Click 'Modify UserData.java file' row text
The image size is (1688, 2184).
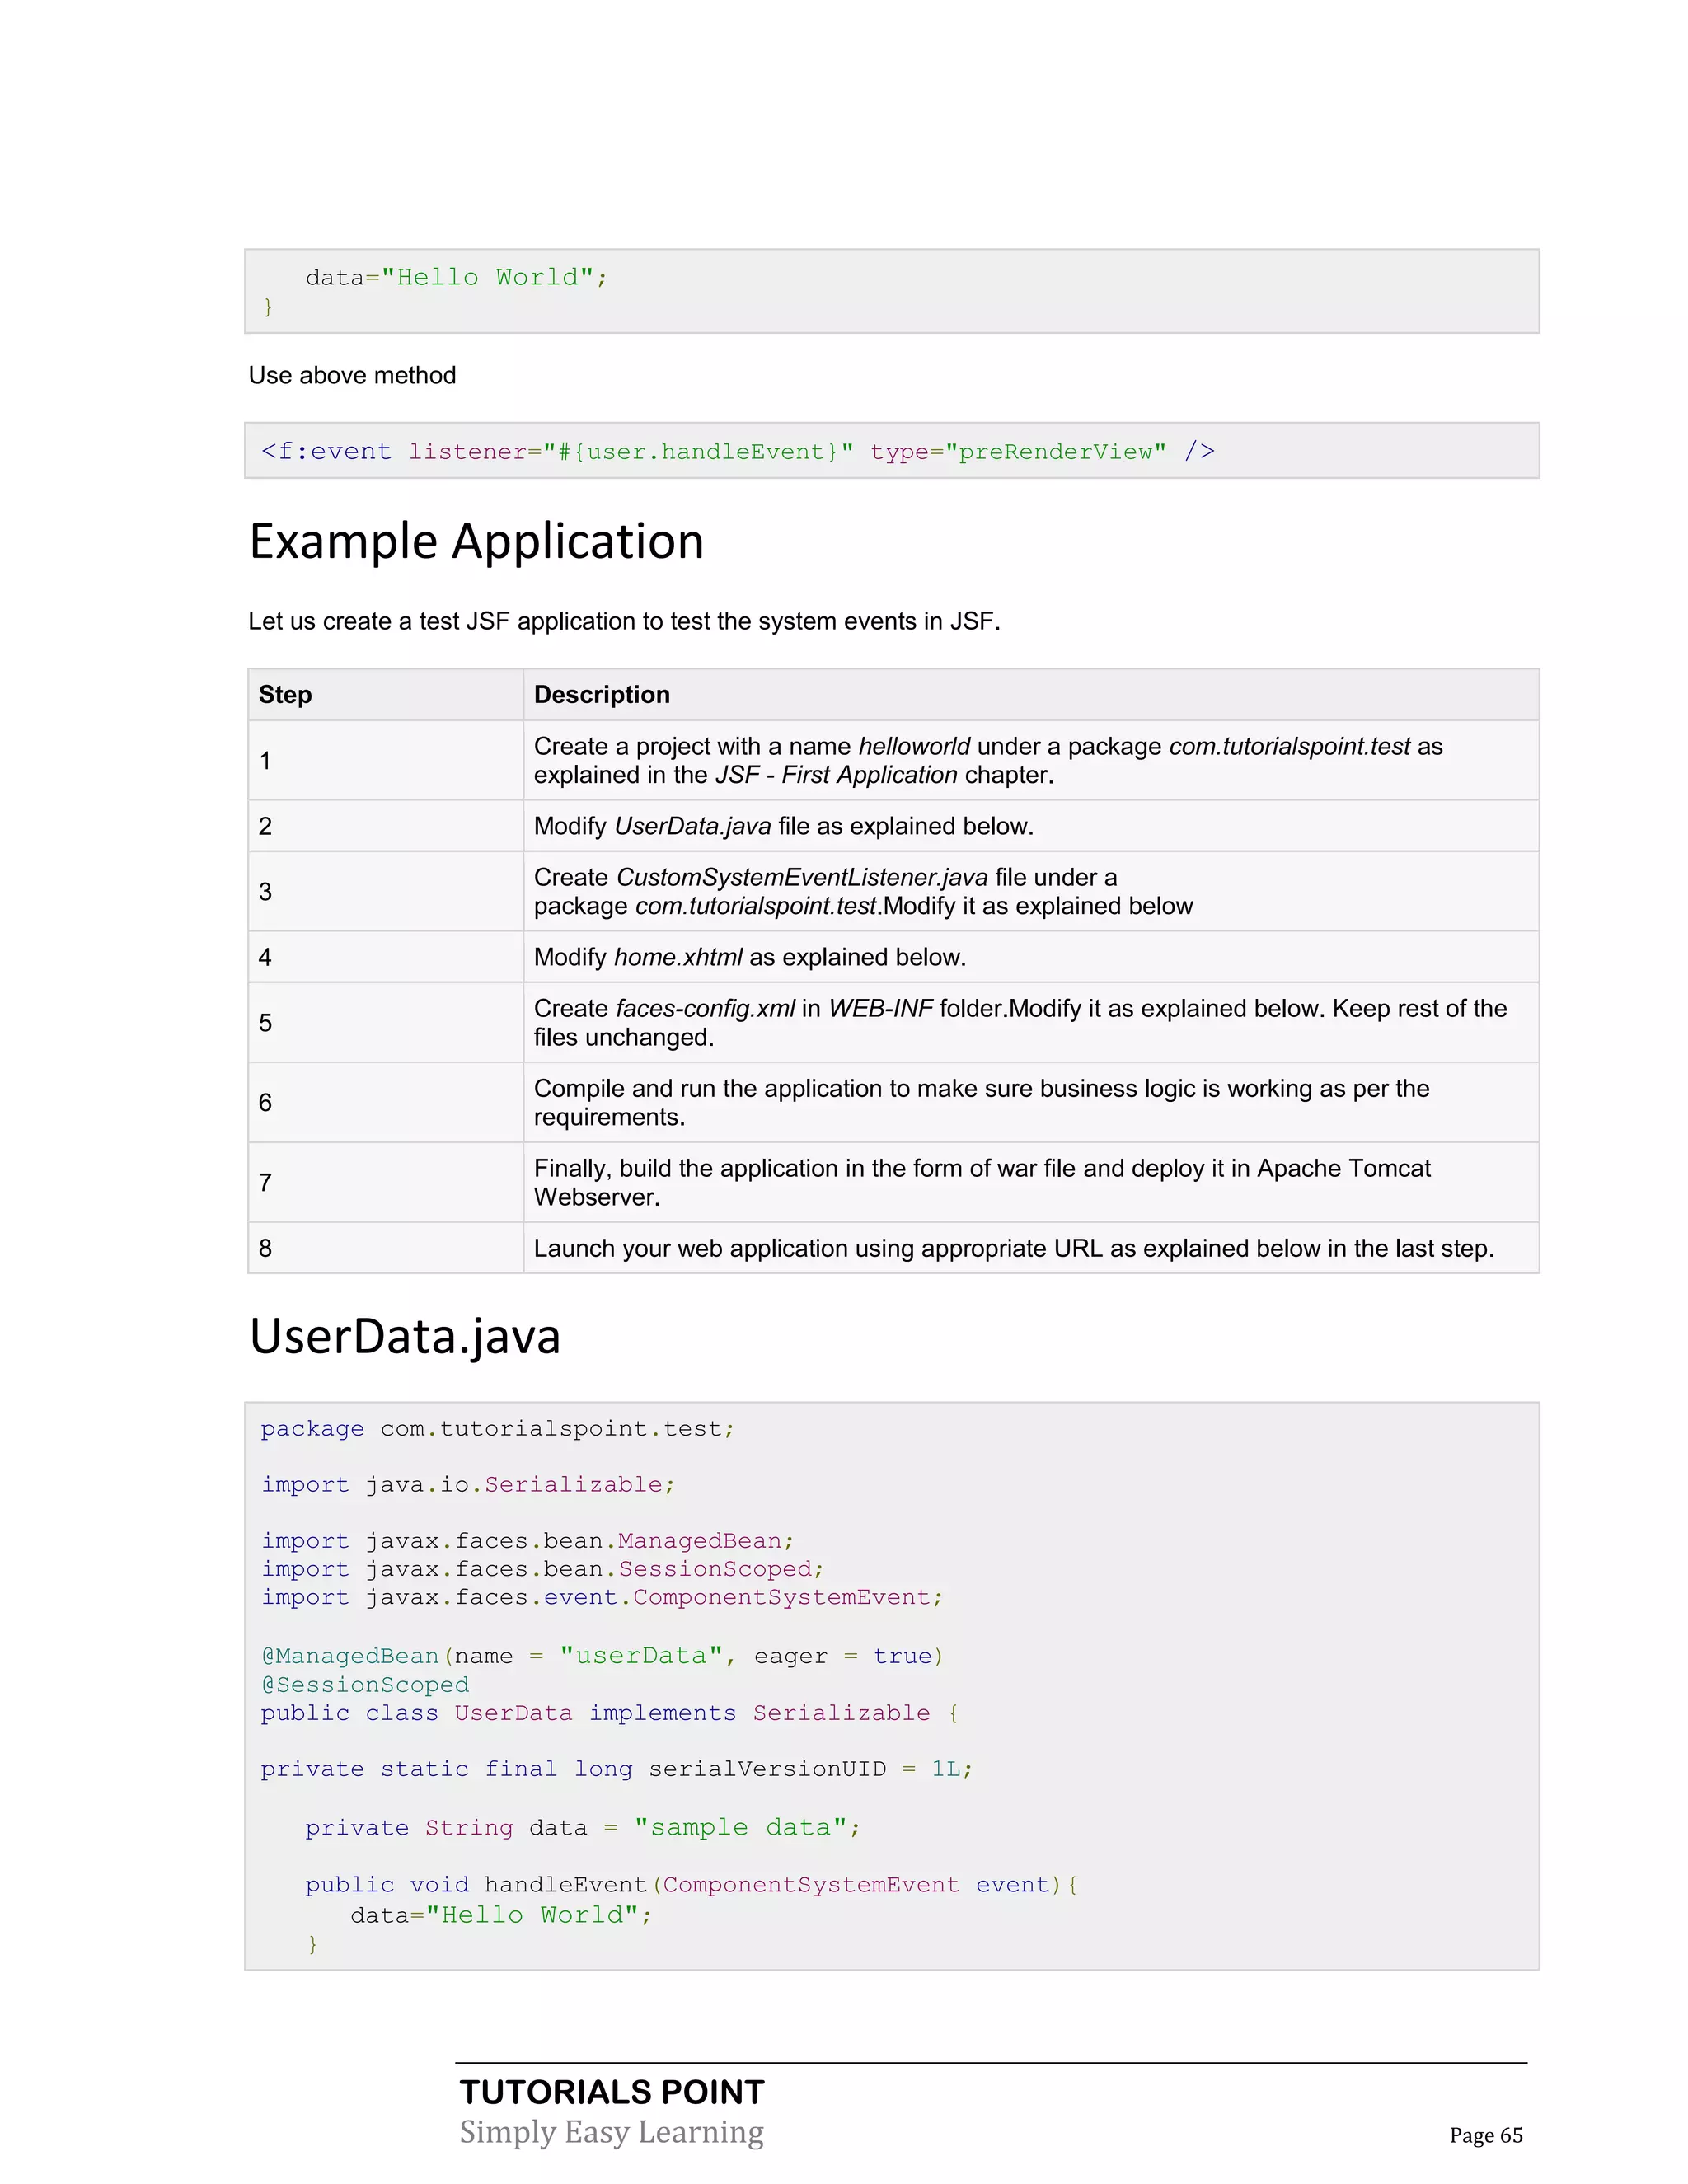click(x=783, y=826)
